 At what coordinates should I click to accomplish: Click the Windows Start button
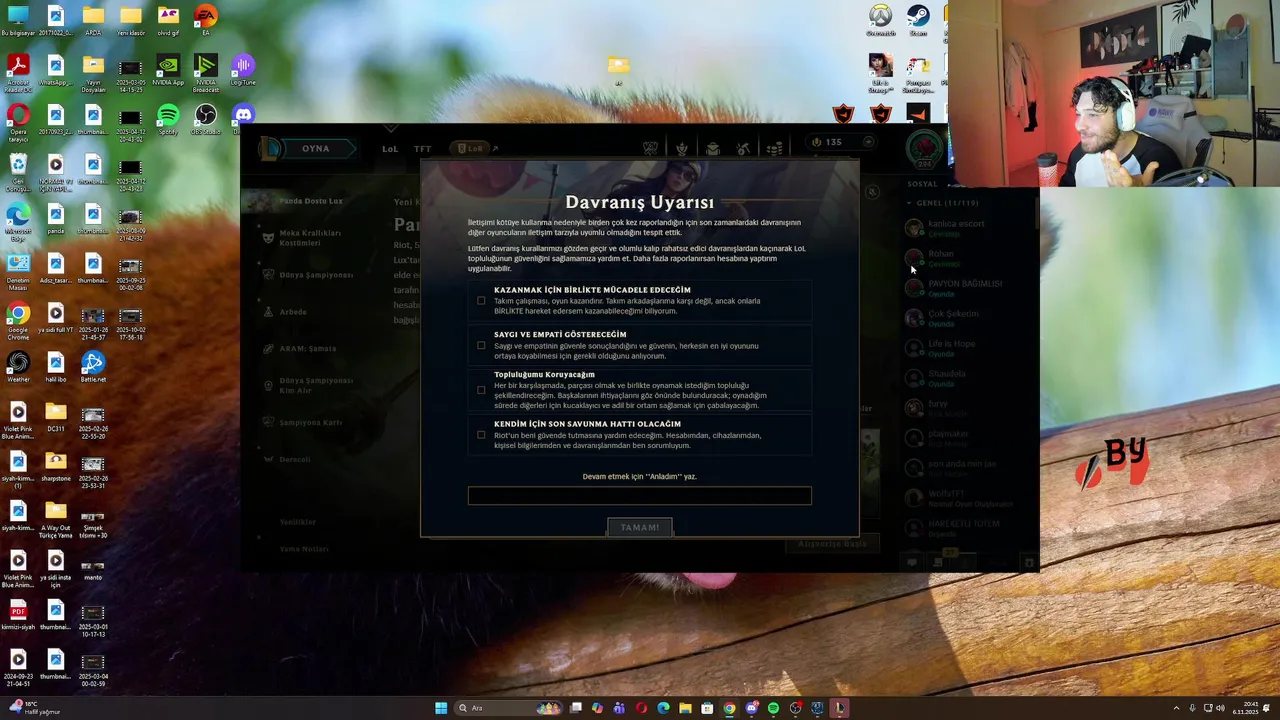pyautogui.click(x=441, y=708)
